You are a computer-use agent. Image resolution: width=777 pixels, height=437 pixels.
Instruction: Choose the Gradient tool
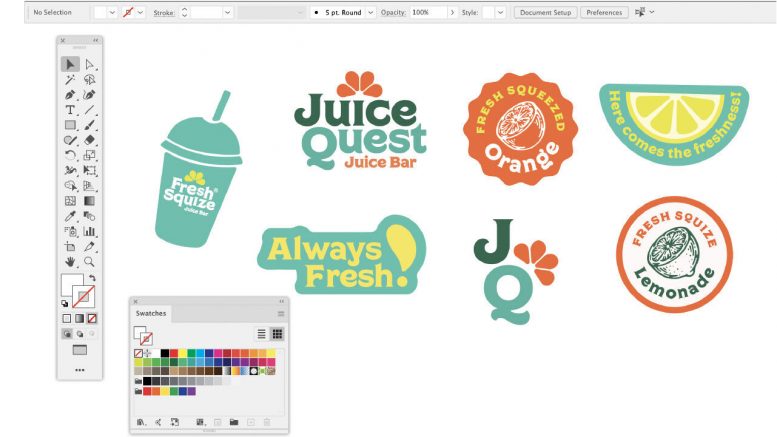[x=89, y=201]
